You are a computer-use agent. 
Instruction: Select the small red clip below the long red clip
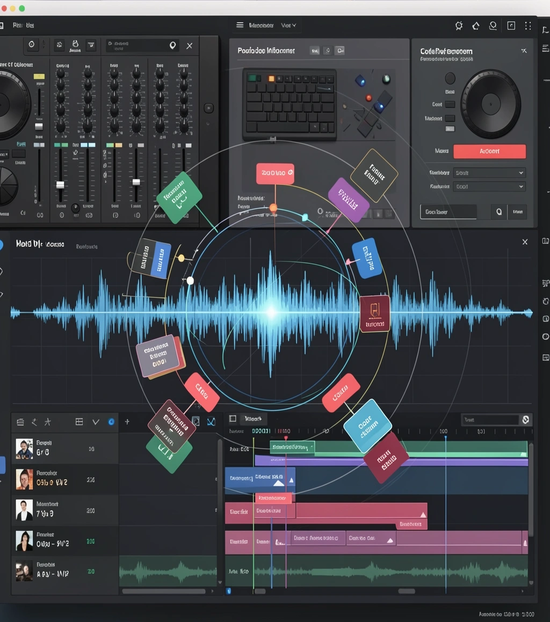pyautogui.click(x=411, y=524)
